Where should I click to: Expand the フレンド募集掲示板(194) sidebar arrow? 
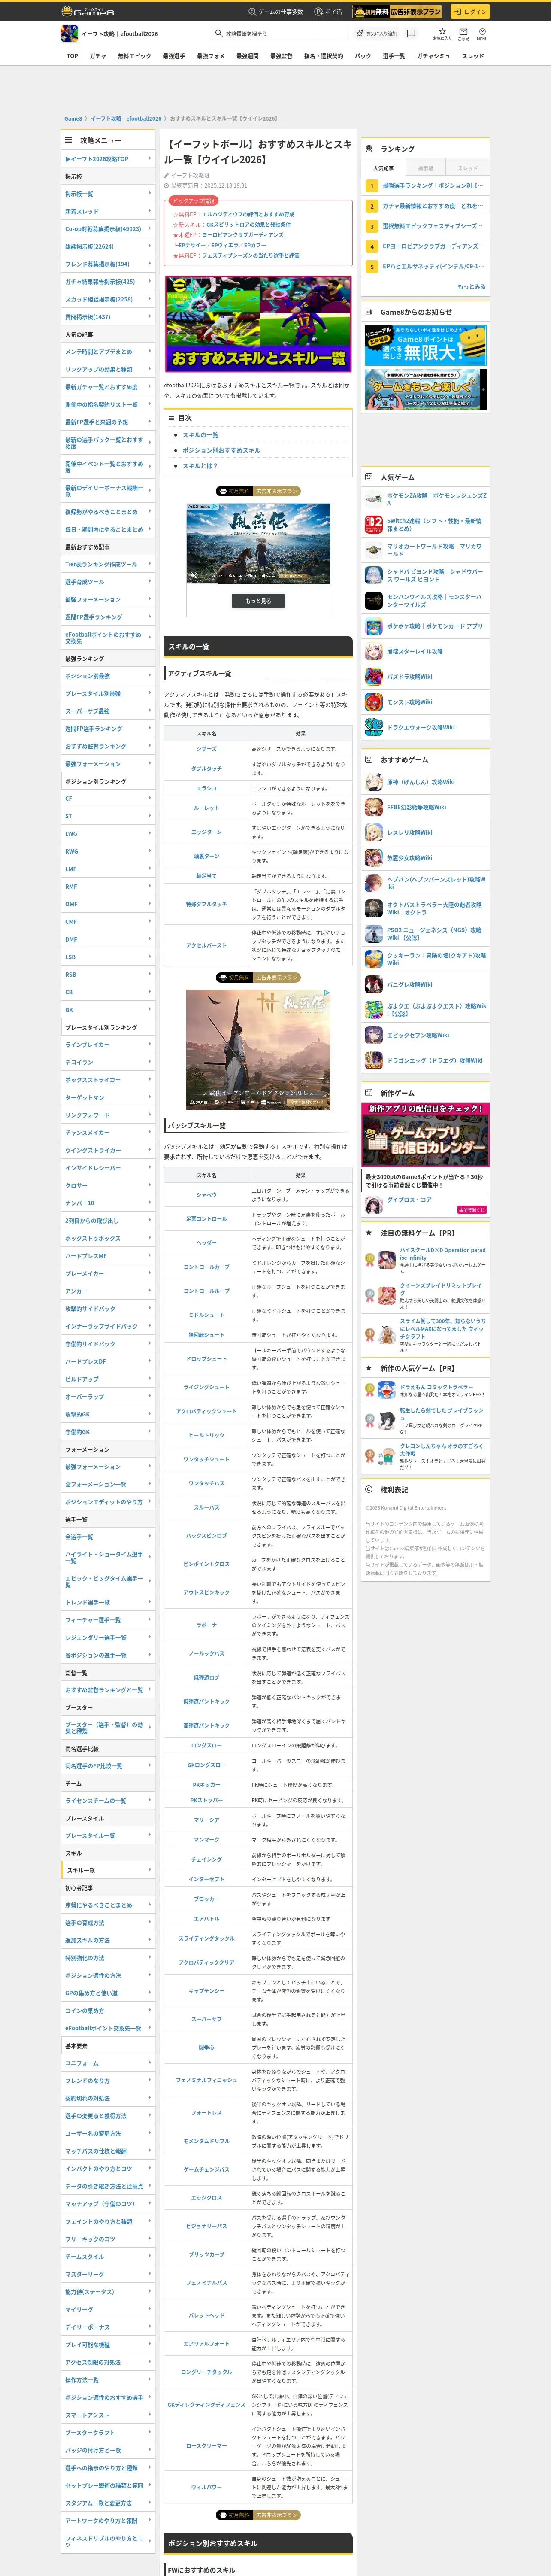(150, 264)
